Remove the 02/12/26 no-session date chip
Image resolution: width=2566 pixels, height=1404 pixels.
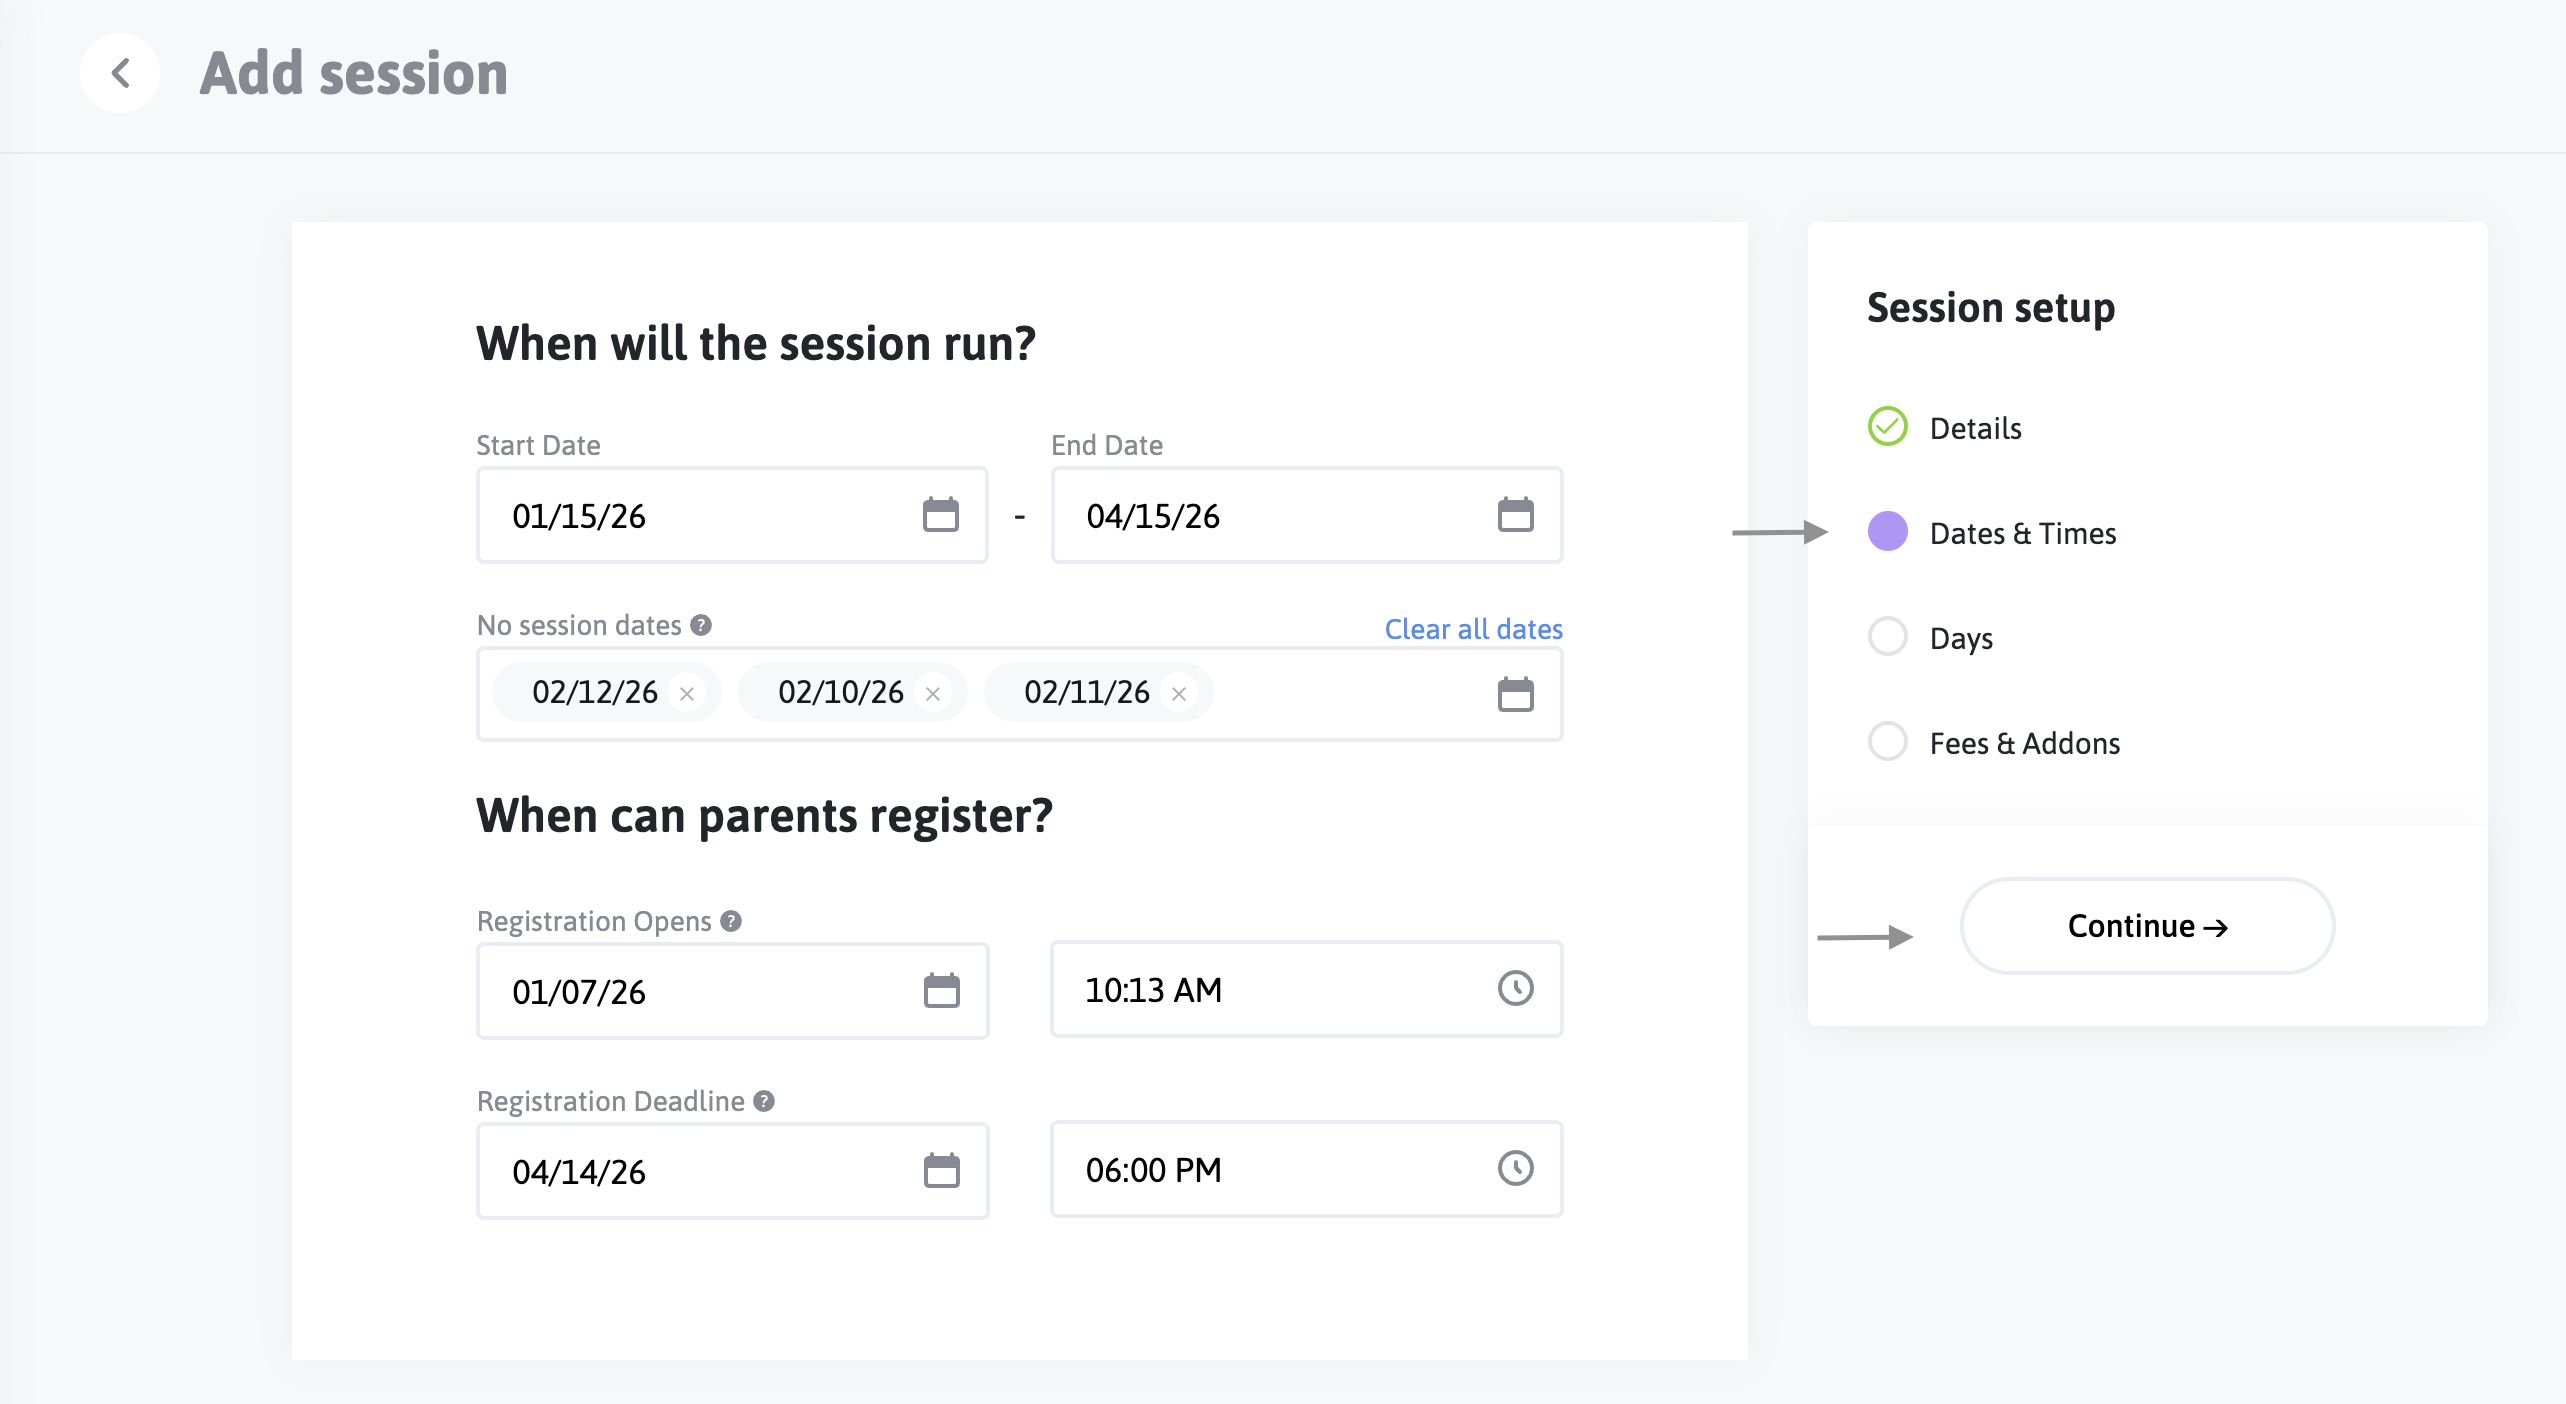(x=687, y=694)
